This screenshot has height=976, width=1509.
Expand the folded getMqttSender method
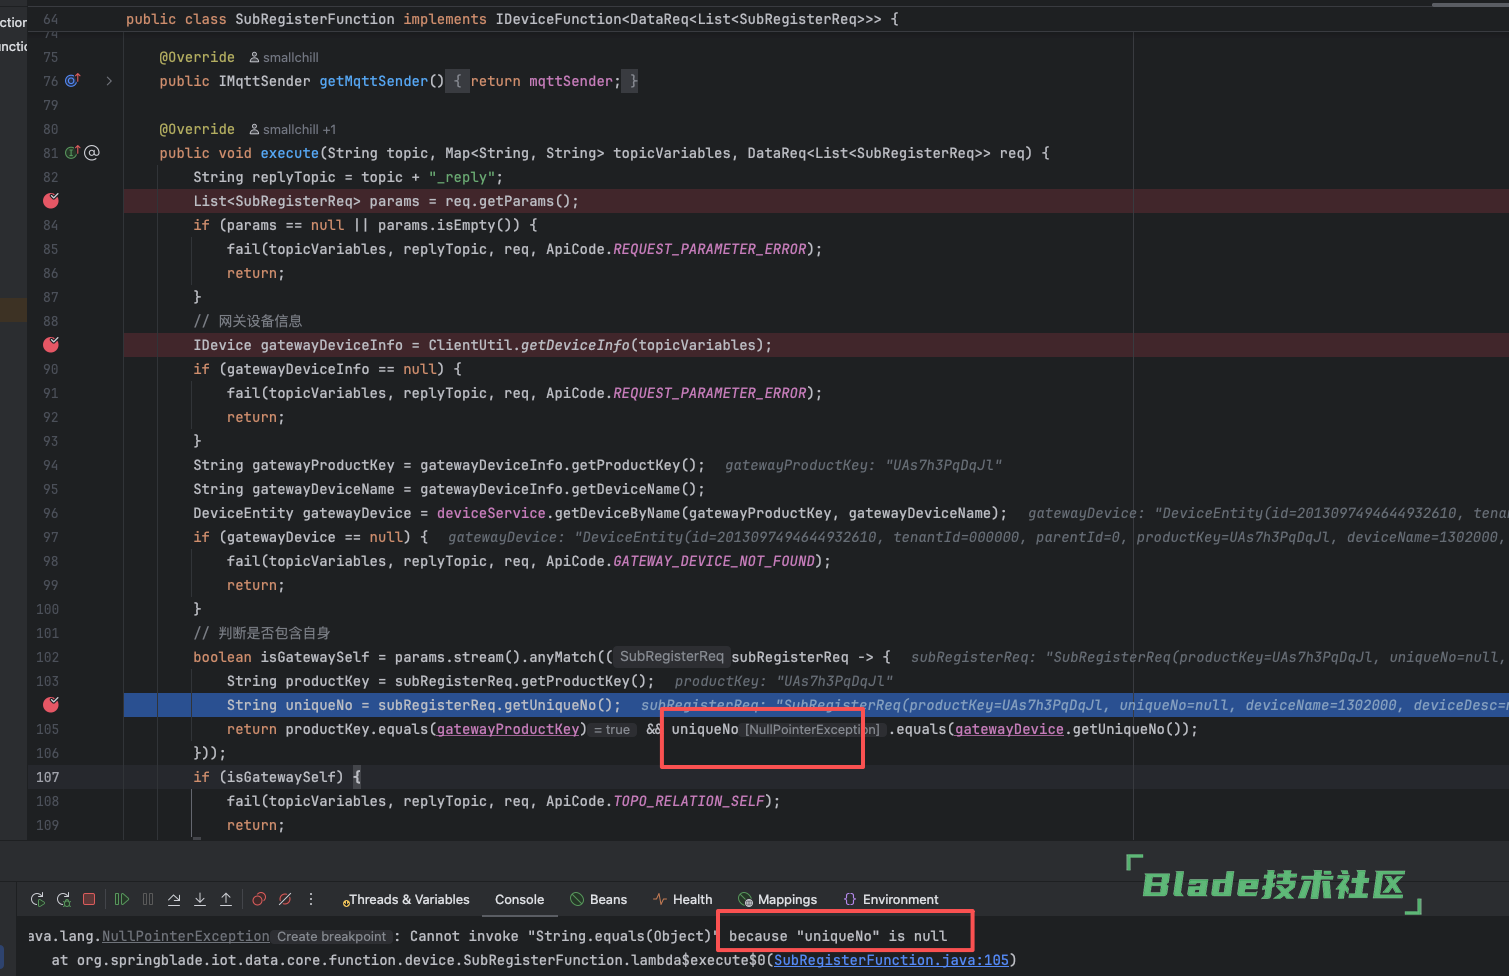pyautogui.click(x=109, y=81)
